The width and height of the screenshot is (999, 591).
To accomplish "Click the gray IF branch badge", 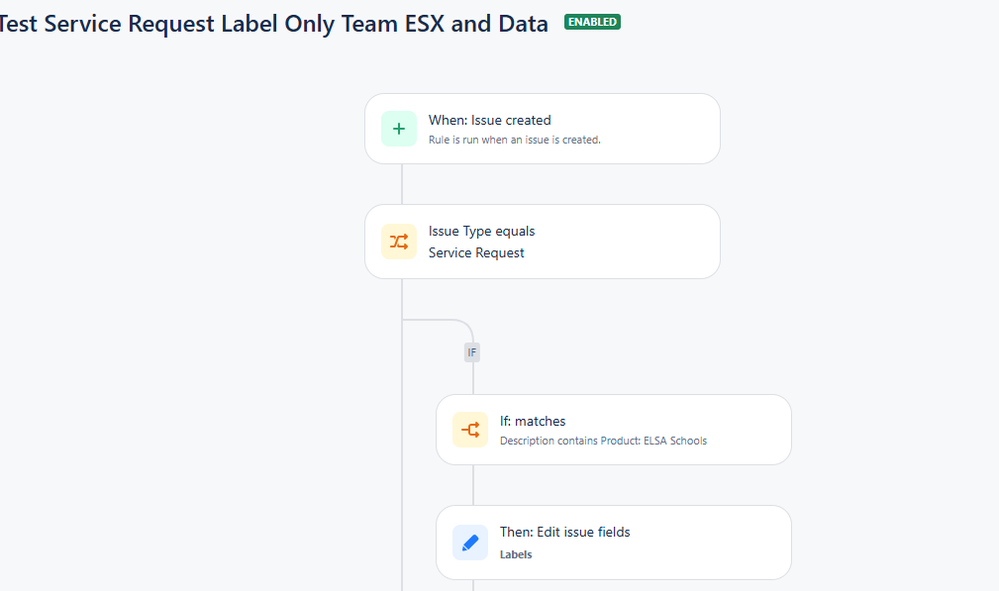I will point(472,352).
